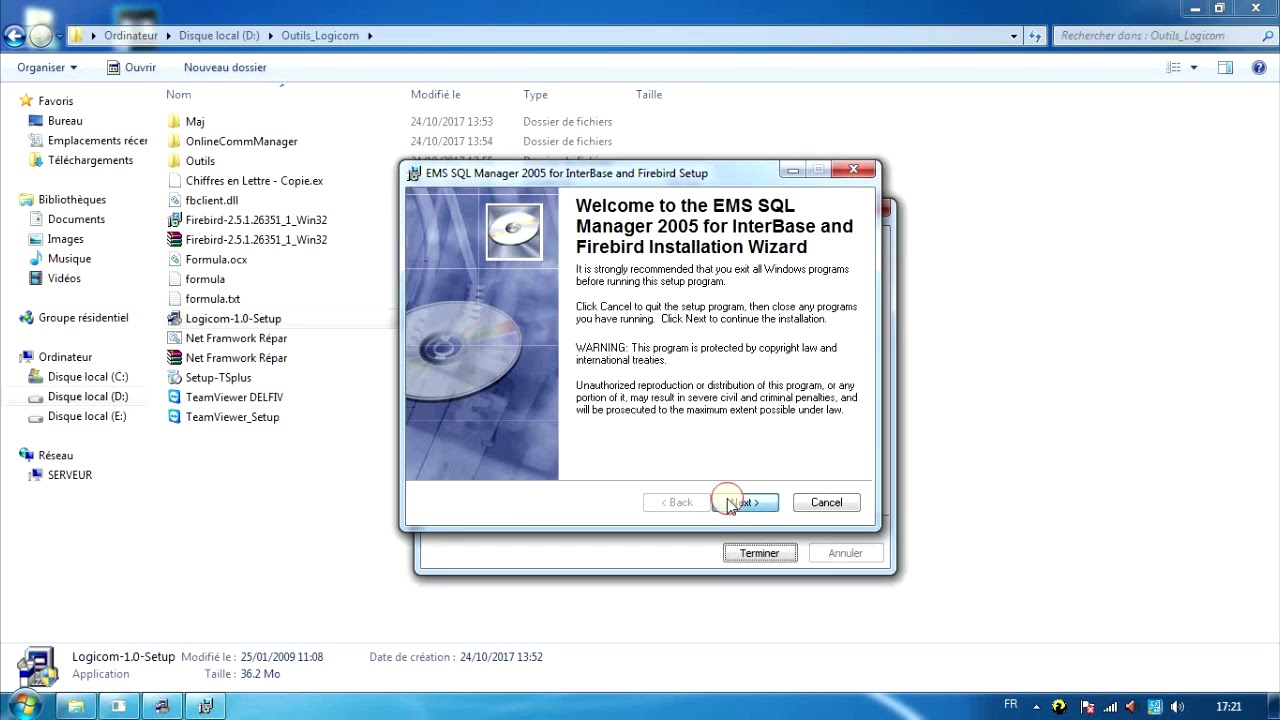Select the Setup-TSplus file icon
1280x720 pixels.
click(x=174, y=378)
